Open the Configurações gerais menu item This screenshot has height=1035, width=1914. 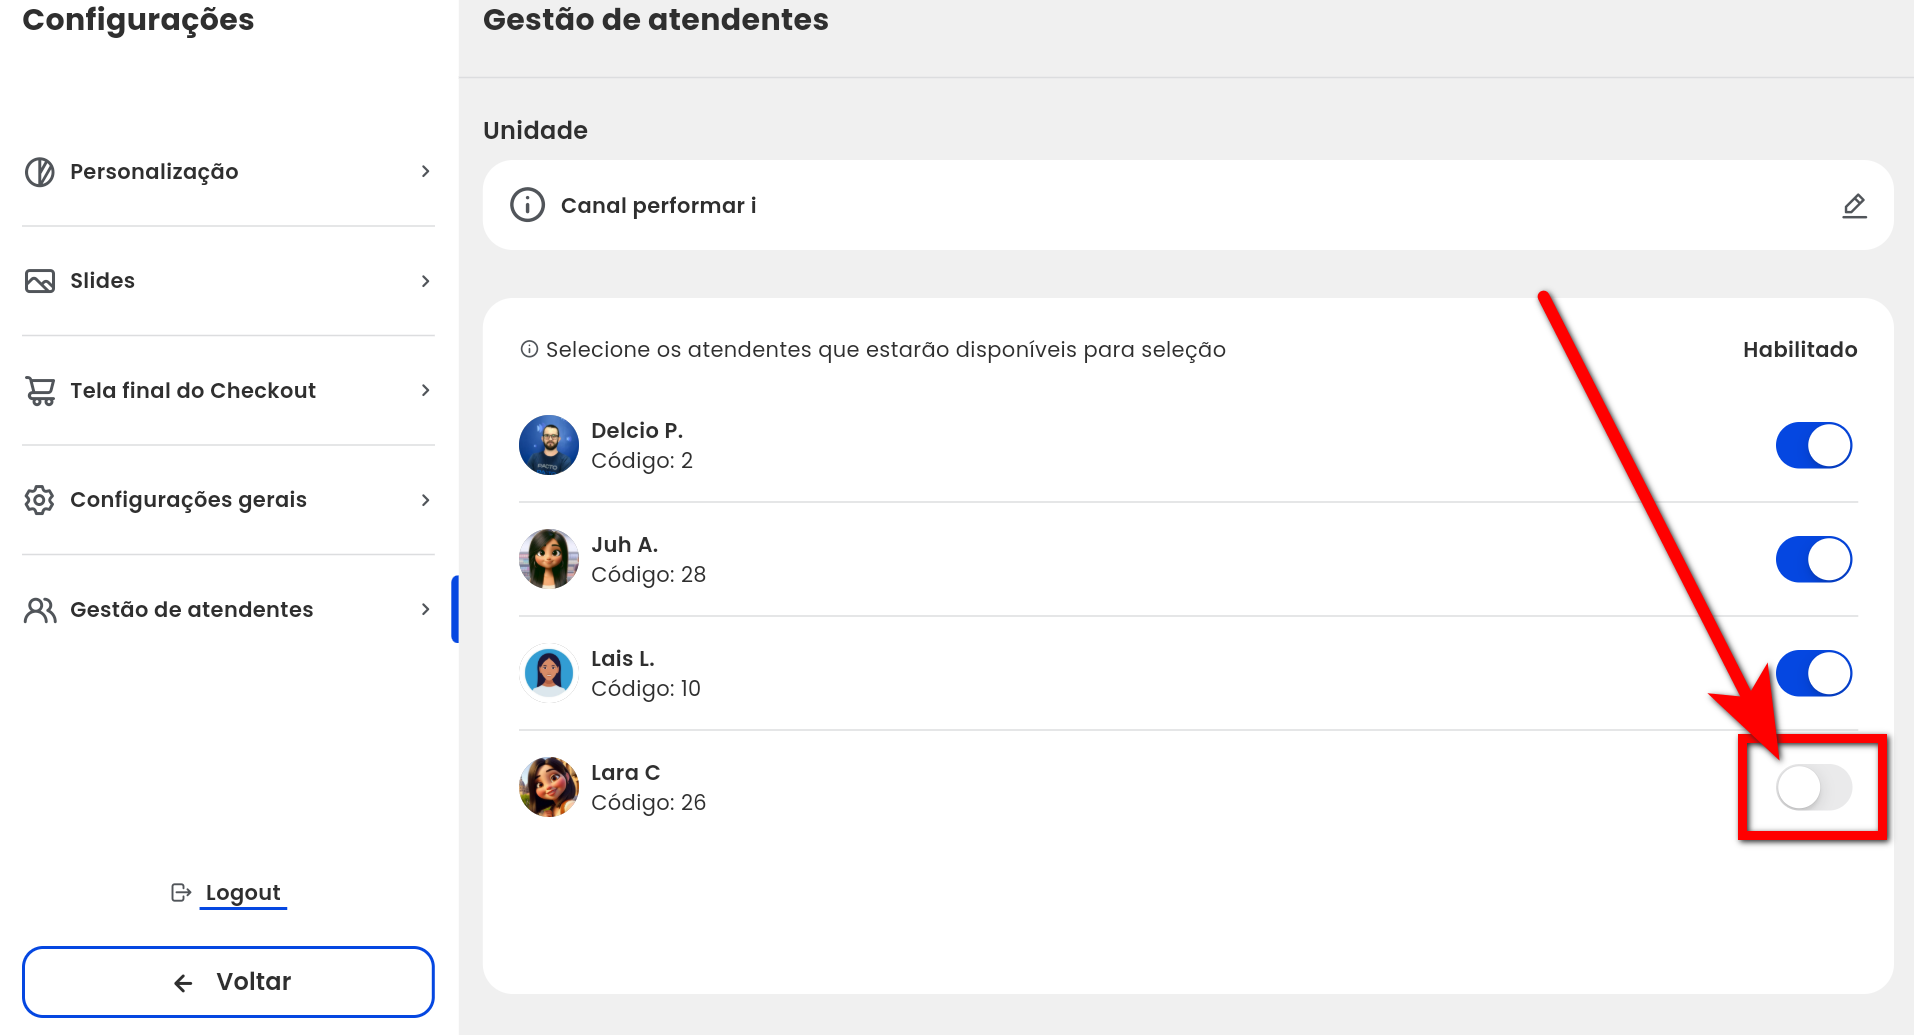(x=228, y=500)
